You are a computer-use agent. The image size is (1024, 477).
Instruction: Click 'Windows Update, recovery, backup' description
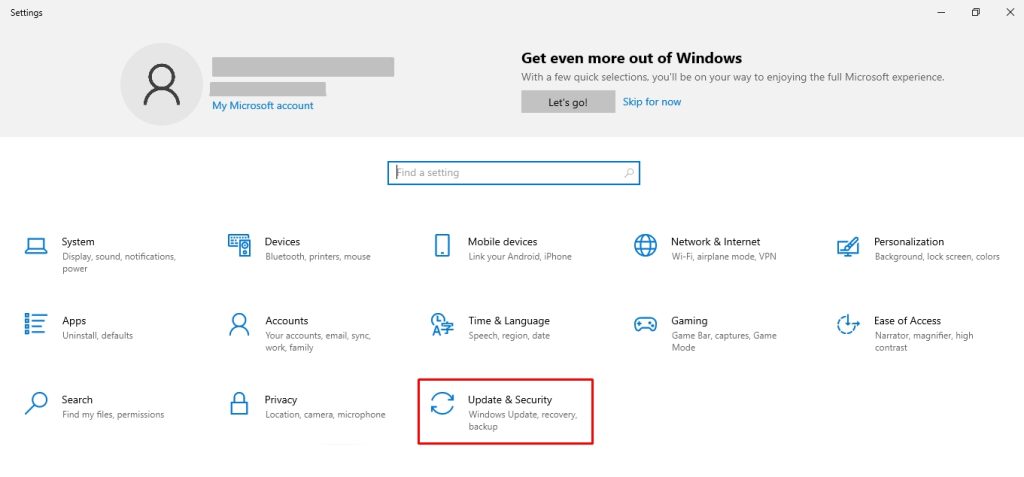522,421
